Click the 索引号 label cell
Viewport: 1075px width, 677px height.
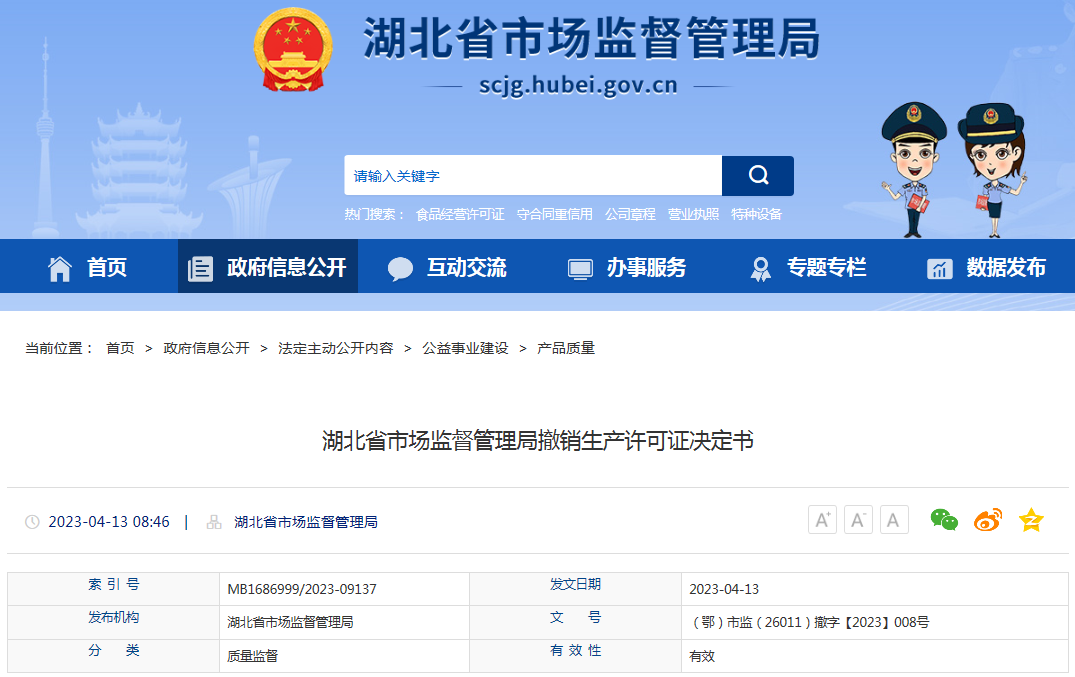click(113, 589)
